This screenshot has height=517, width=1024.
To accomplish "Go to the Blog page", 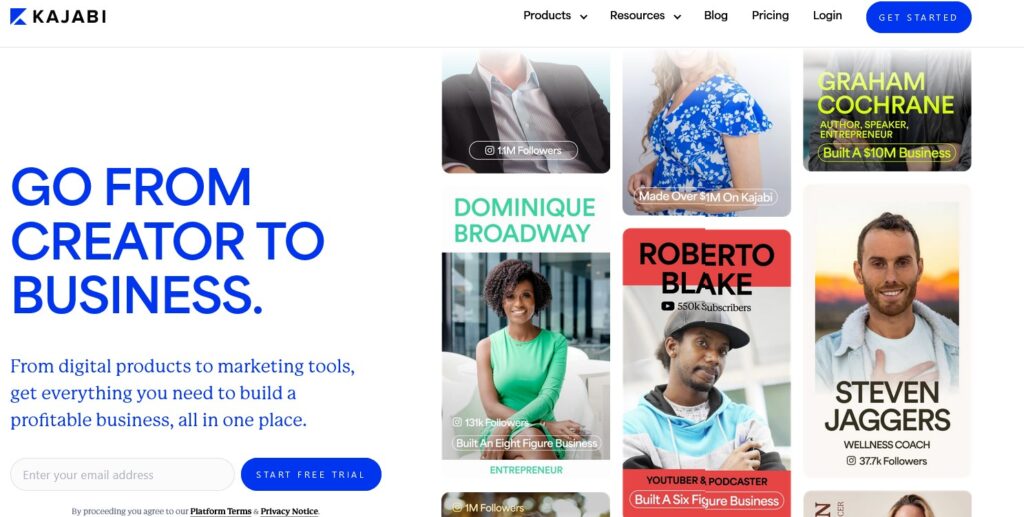I will (716, 16).
